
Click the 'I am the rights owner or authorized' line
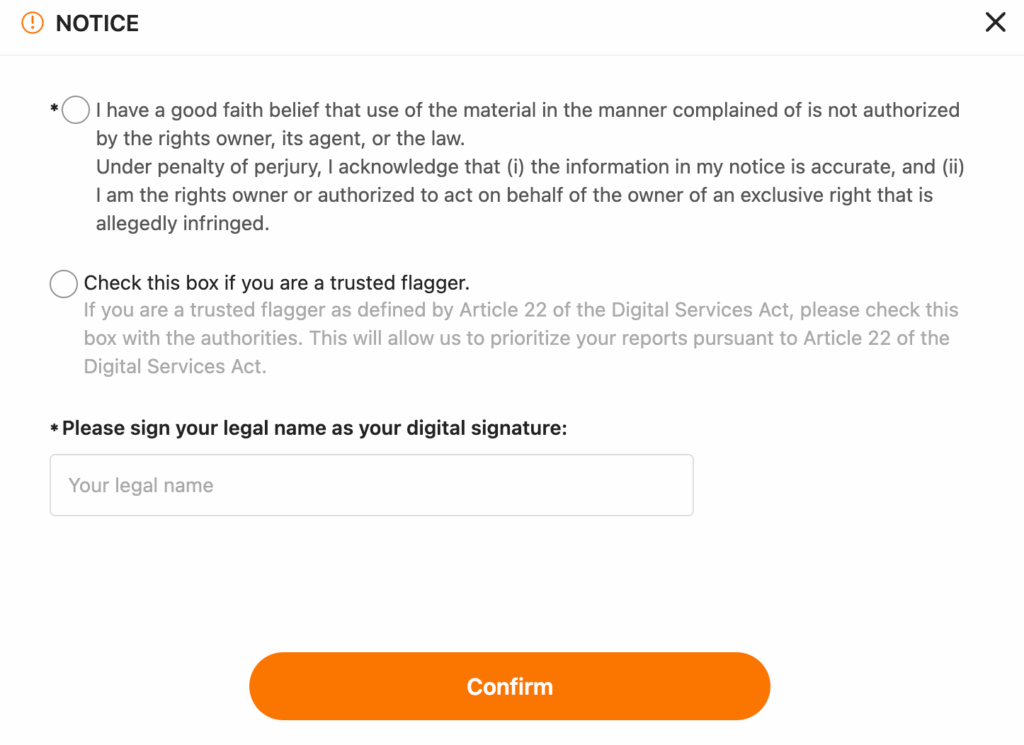point(515,195)
